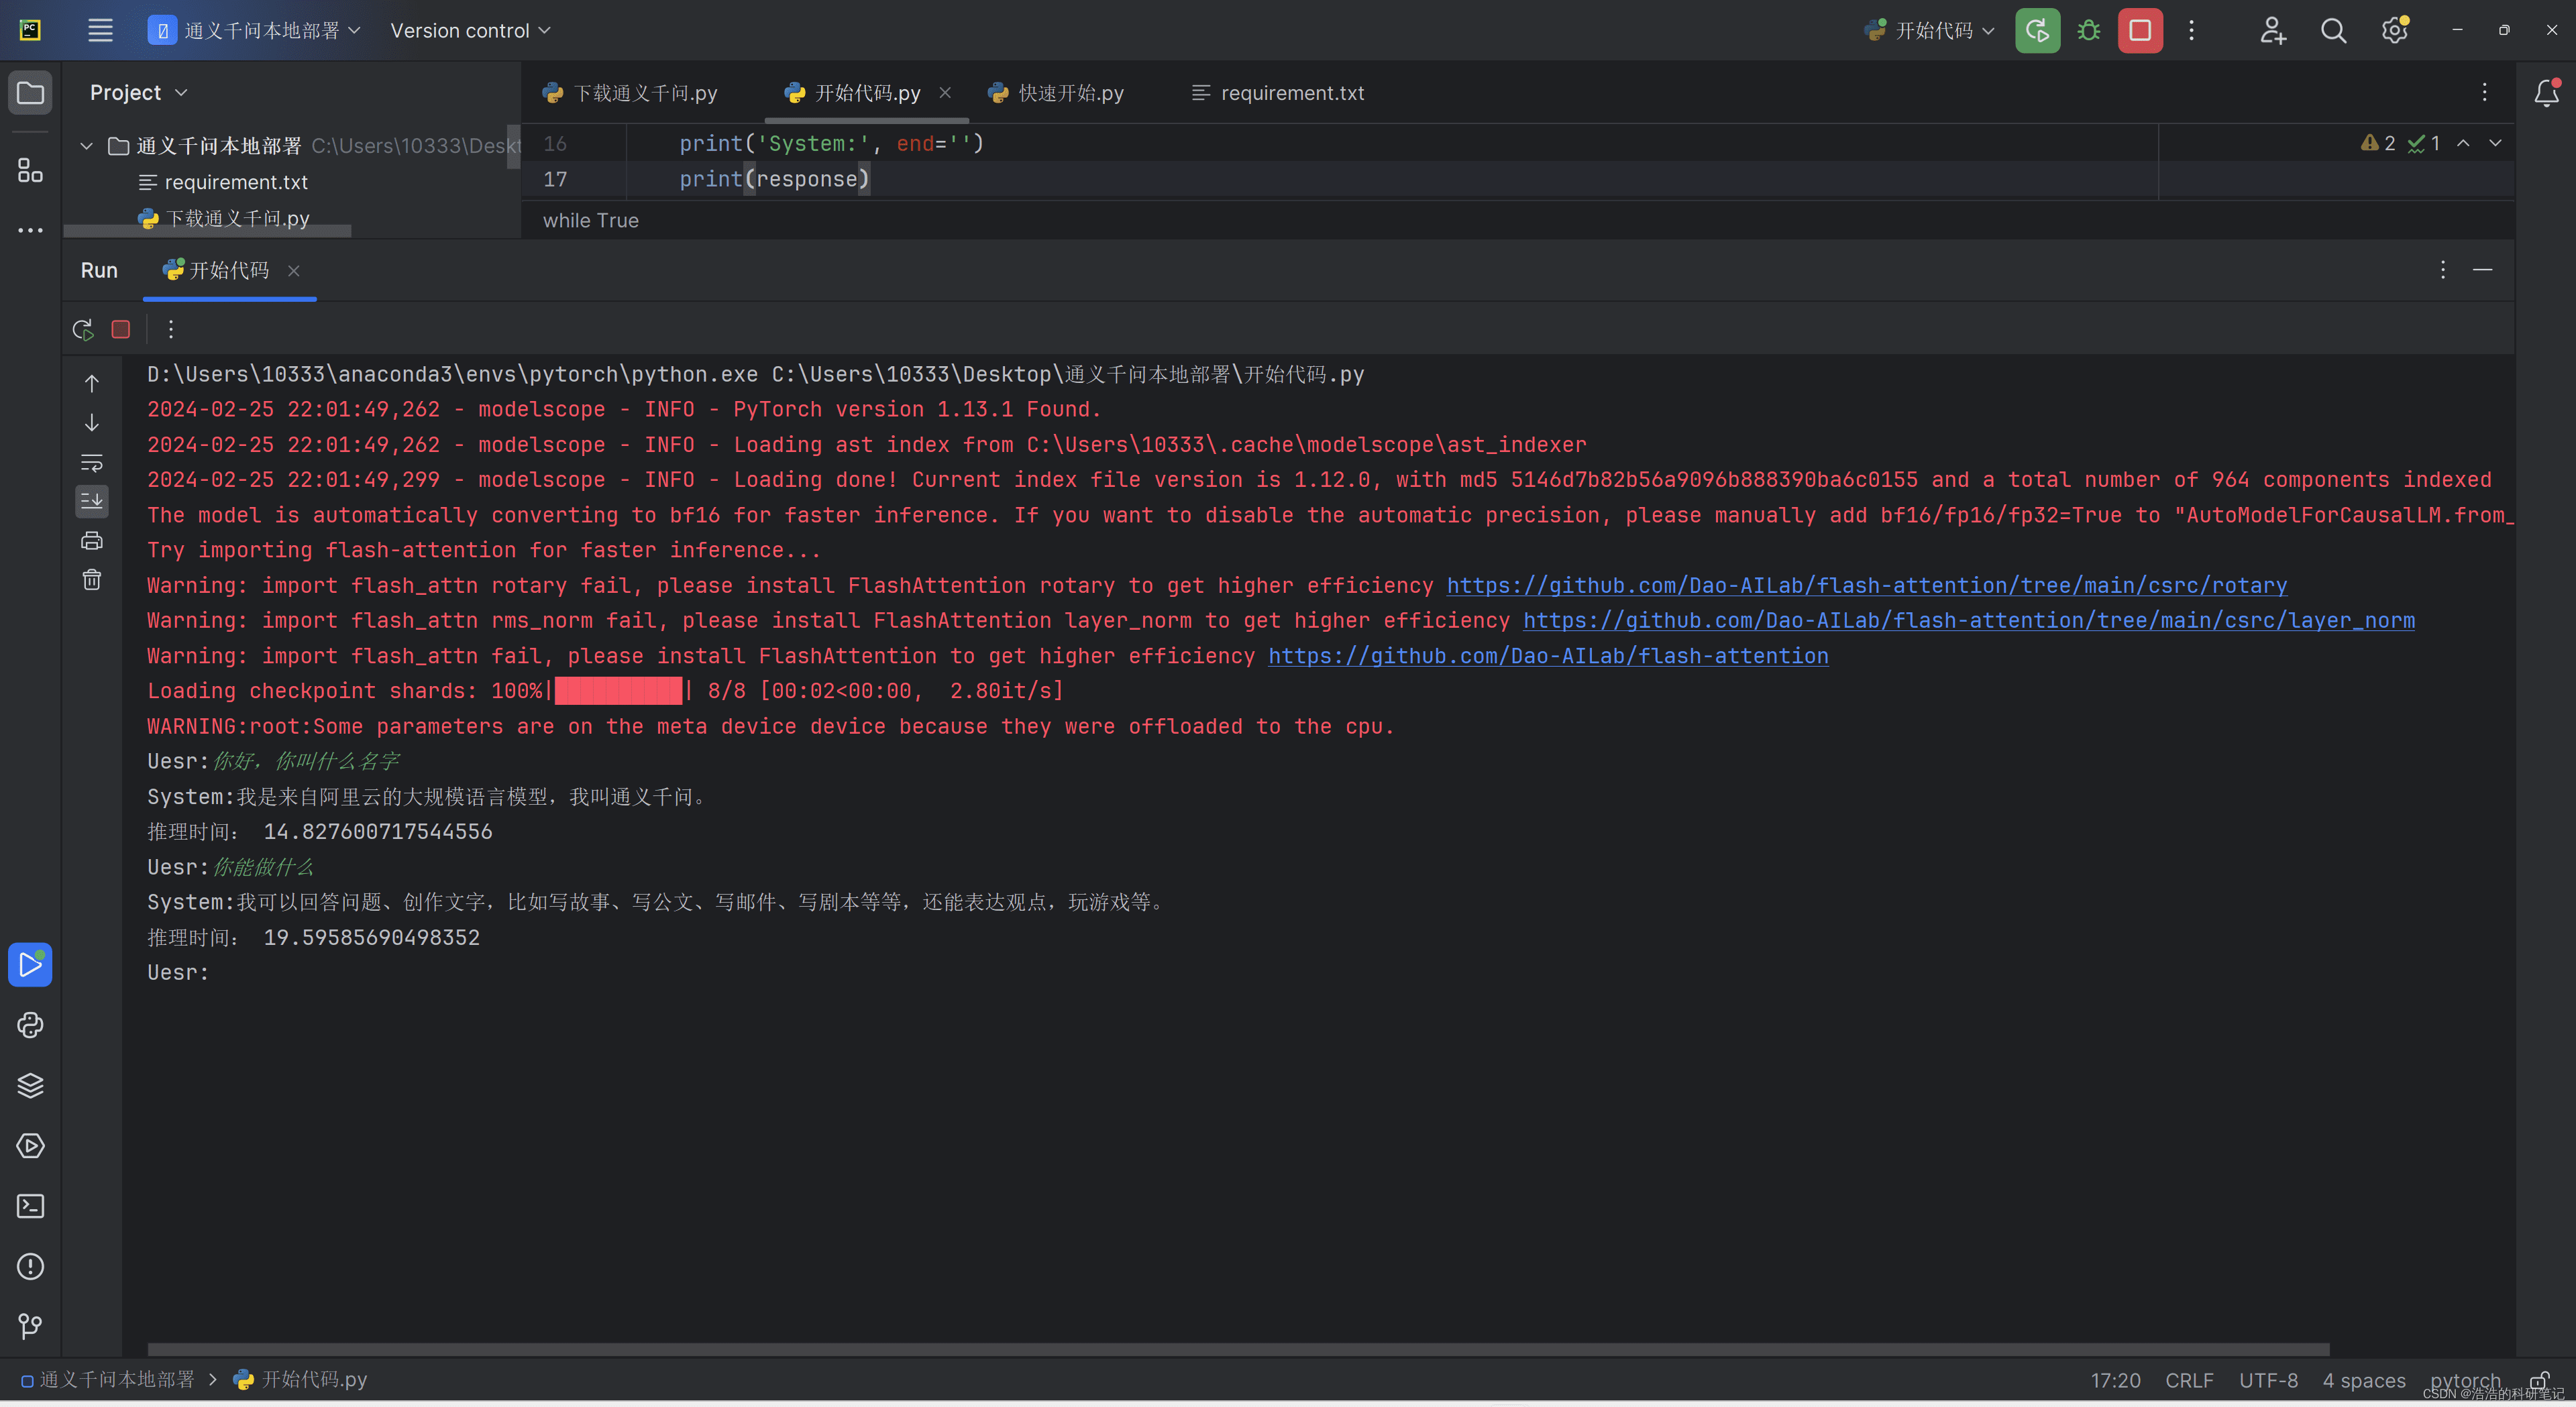Image resolution: width=2576 pixels, height=1407 pixels.
Task: Open Python Packages layers icon
Action: (x=30, y=1085)
